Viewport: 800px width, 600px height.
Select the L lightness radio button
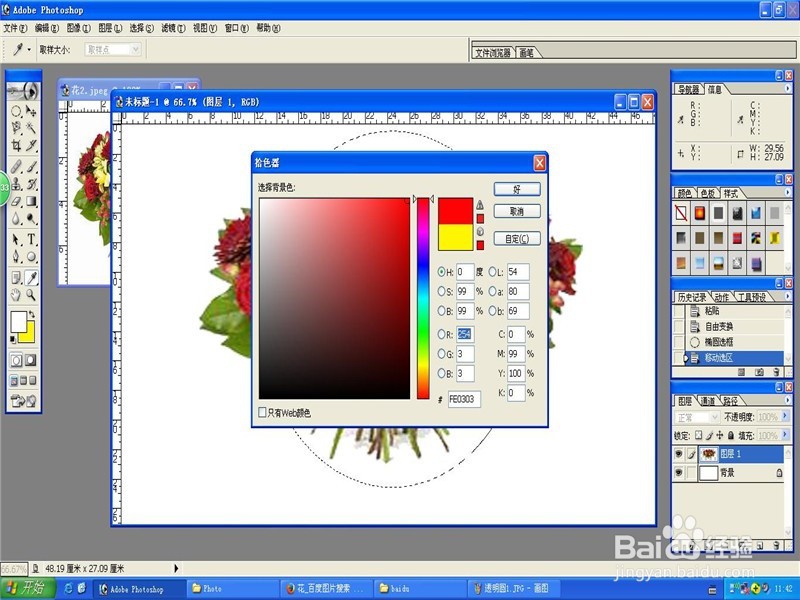pos(493,272)
